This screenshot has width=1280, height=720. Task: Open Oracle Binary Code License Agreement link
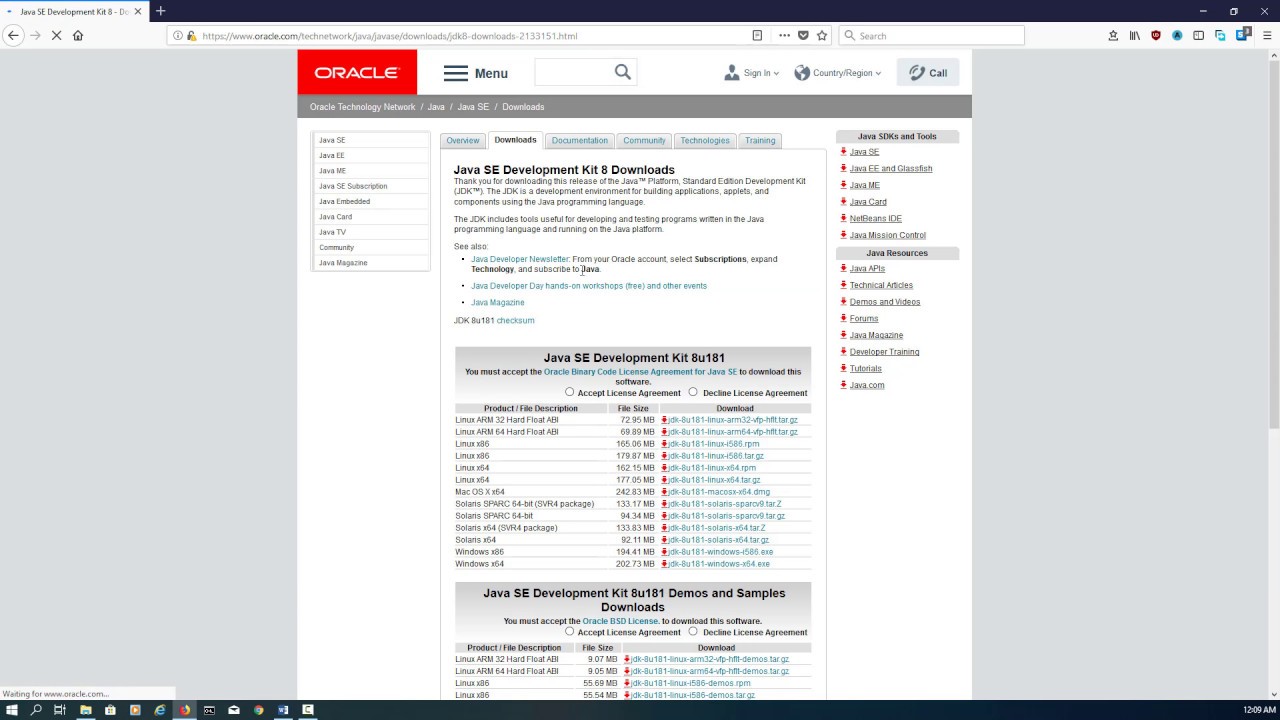[640, 372]
